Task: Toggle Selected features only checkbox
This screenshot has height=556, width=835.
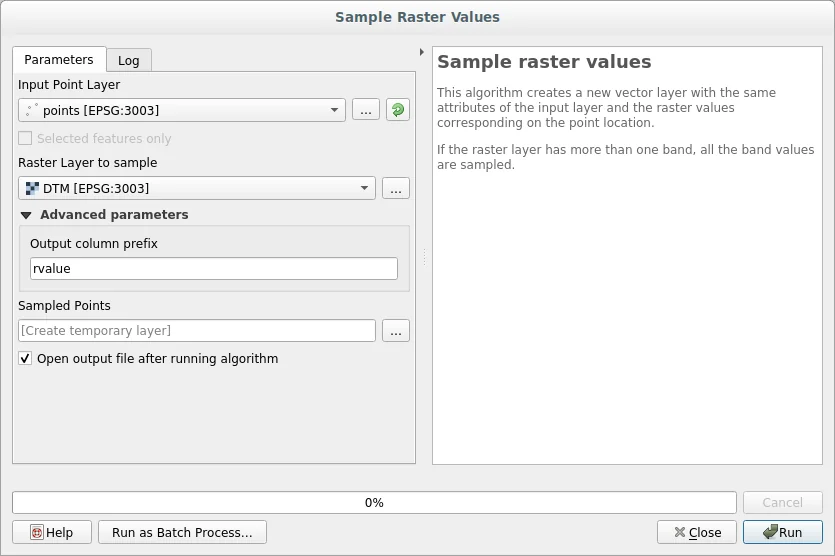Action: [26, 139]
